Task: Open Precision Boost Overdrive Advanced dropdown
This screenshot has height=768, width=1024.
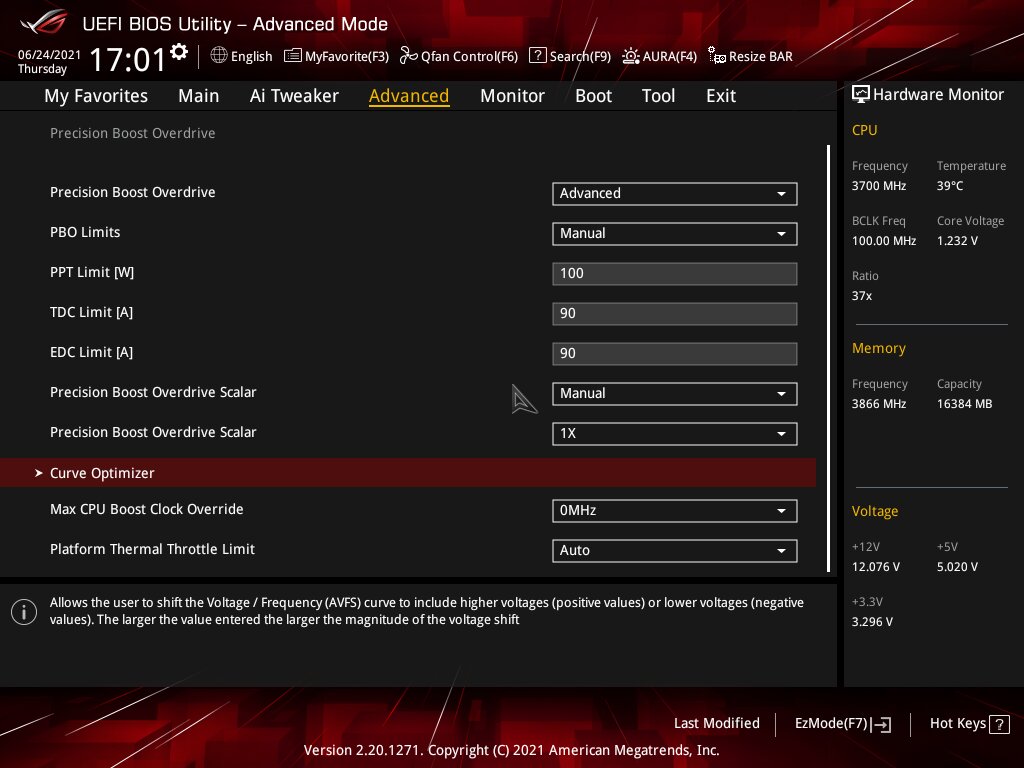Action: tap(675, 193)
